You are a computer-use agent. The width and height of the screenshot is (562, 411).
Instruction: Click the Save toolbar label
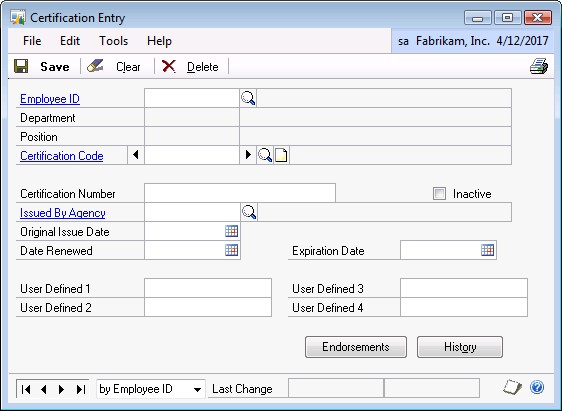pos(55,67)
